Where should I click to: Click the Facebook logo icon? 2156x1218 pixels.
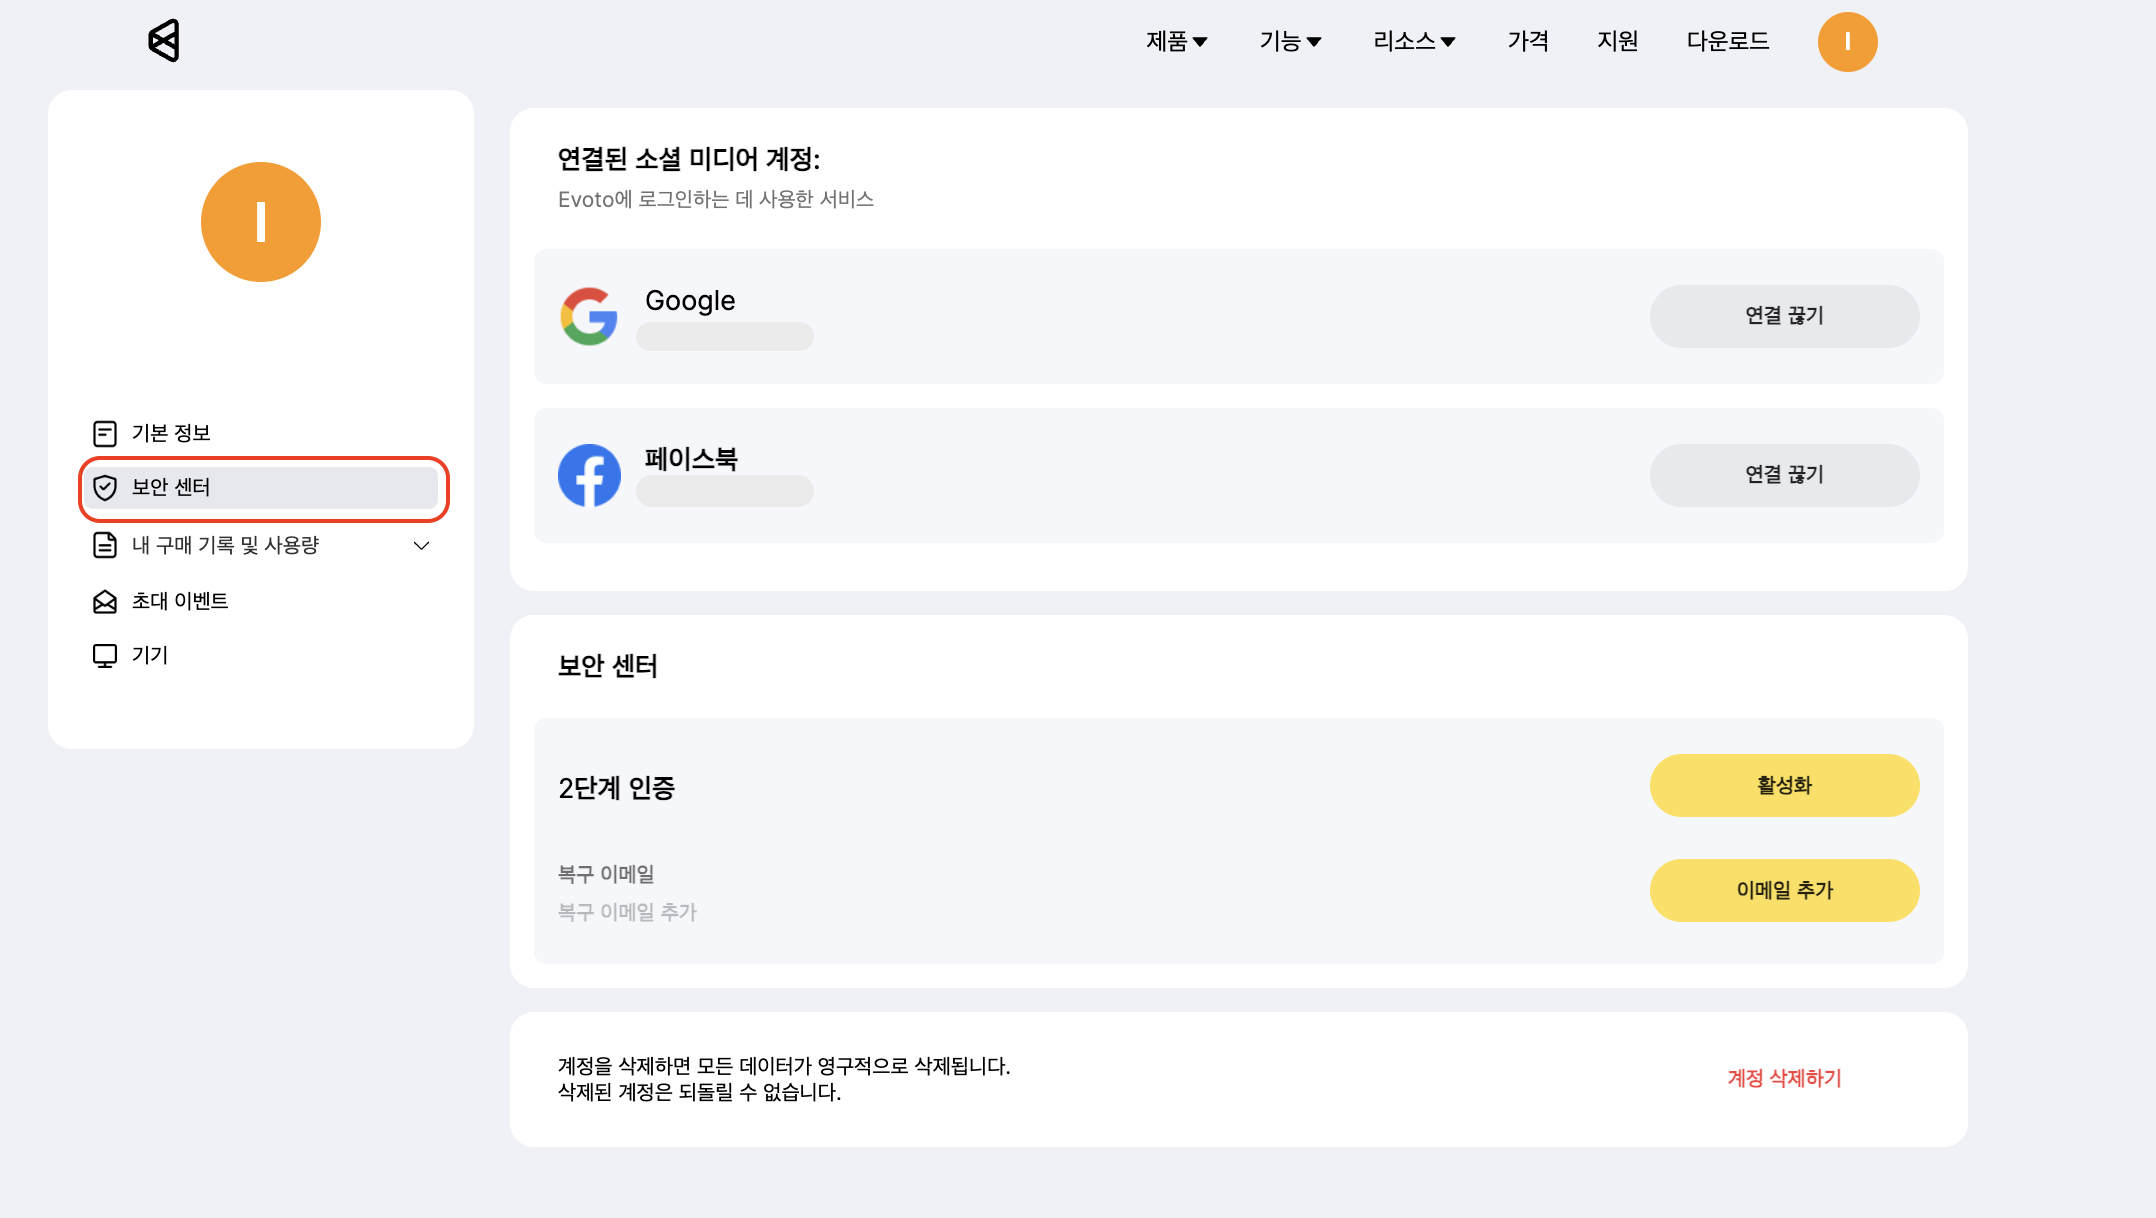pos(589,475)
